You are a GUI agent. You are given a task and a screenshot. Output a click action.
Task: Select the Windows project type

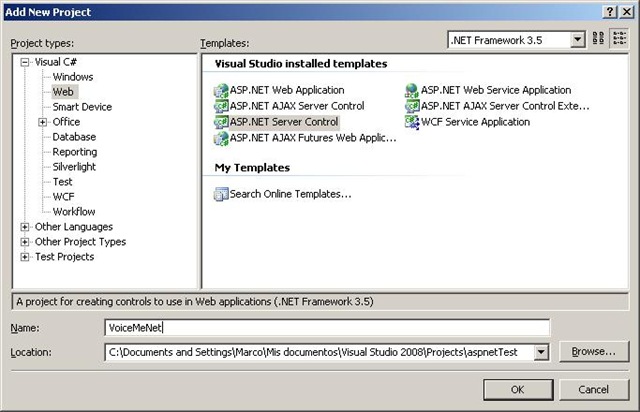(x=73, y=77)
